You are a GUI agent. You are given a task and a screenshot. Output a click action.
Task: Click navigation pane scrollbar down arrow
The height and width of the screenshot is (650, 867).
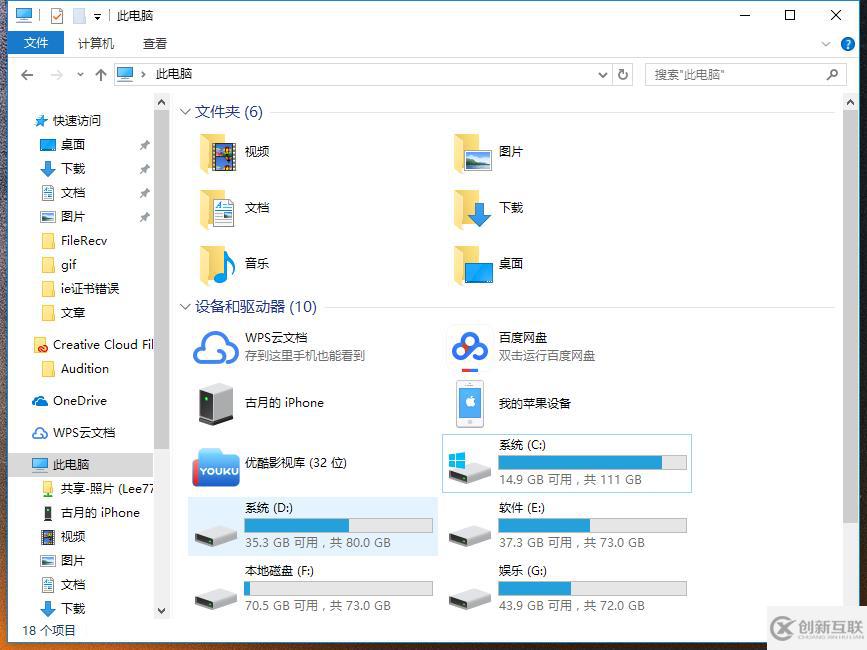161,611
